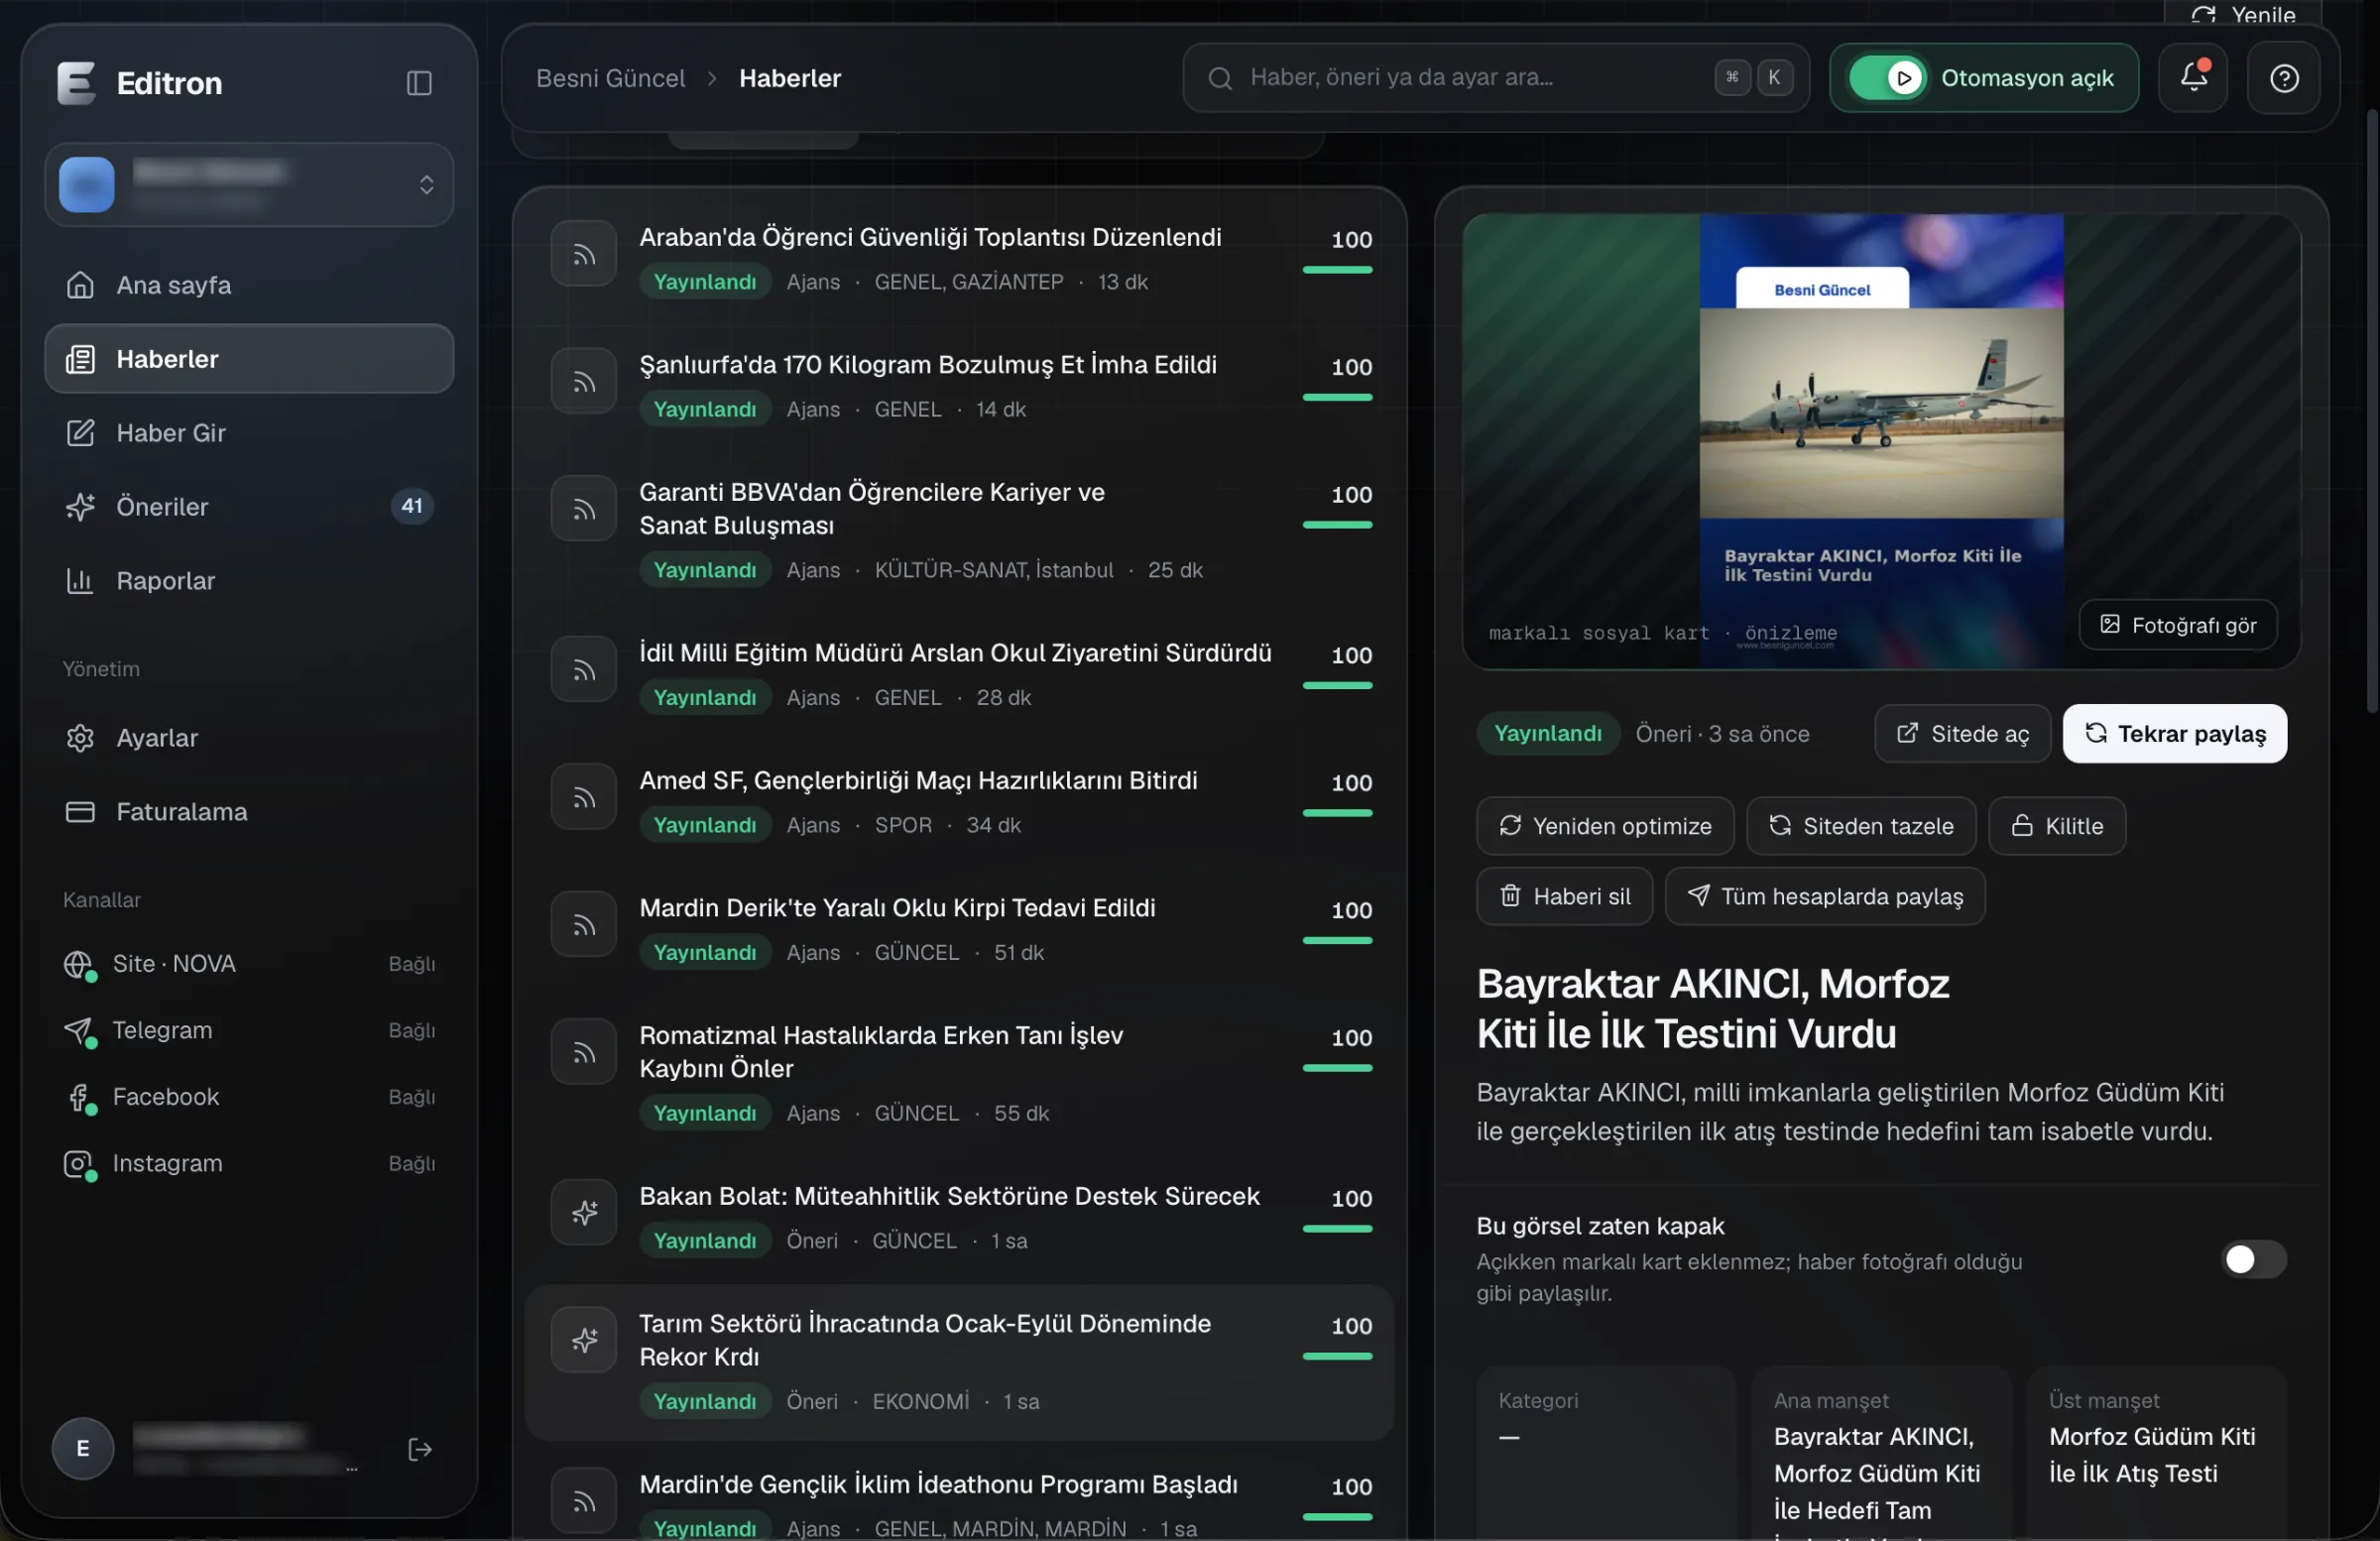The height and width of the screenshot is (1541, 2380).
Task: Click the social card preview image
Action: click(x=1880, y=440)
